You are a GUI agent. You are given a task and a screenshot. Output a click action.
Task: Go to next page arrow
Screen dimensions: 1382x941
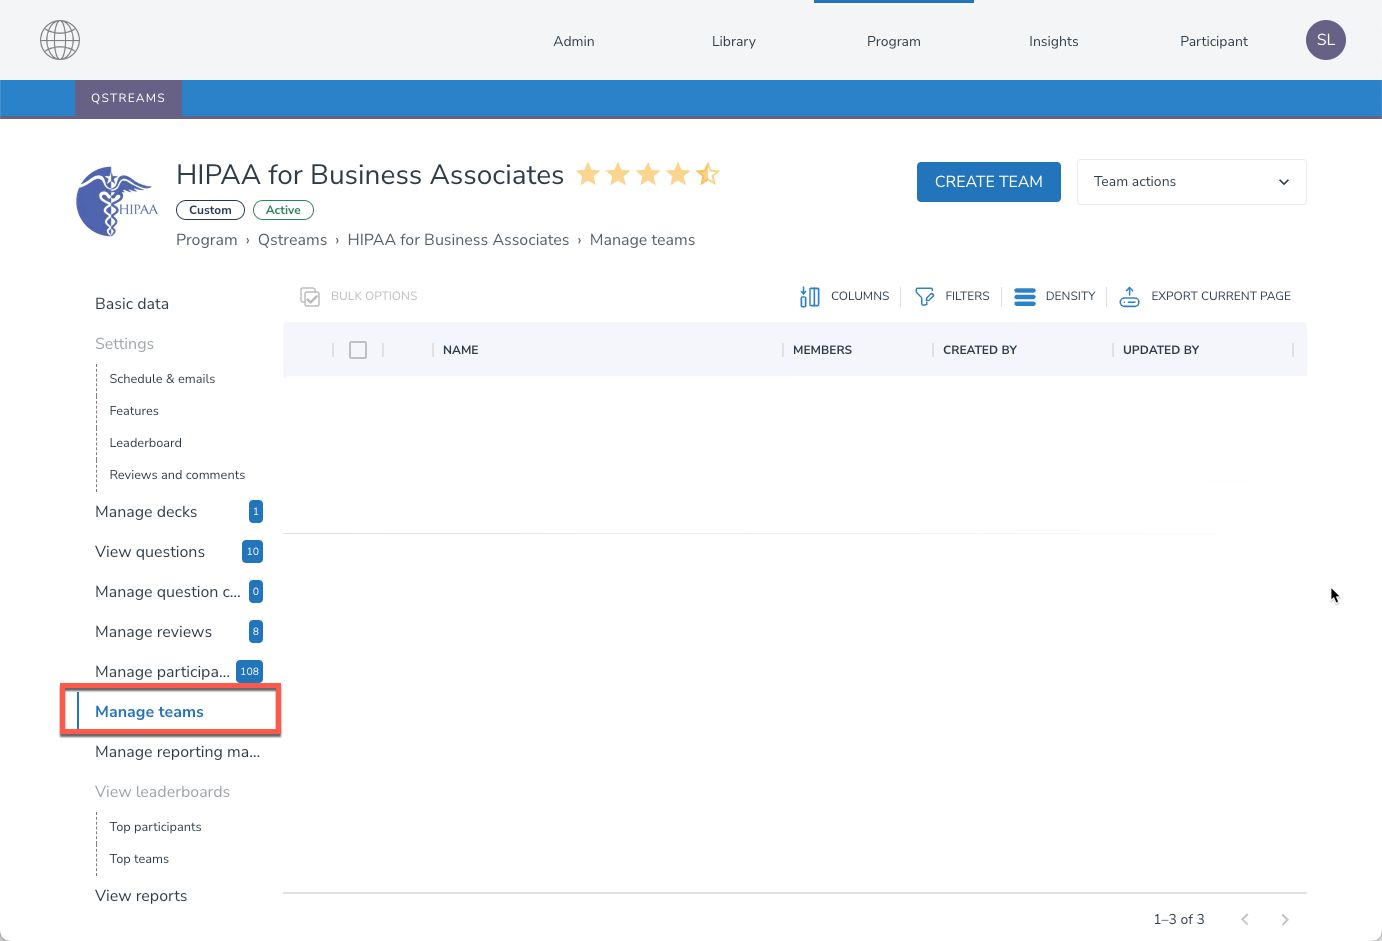pyautogui.click(x=1285, y=919)
